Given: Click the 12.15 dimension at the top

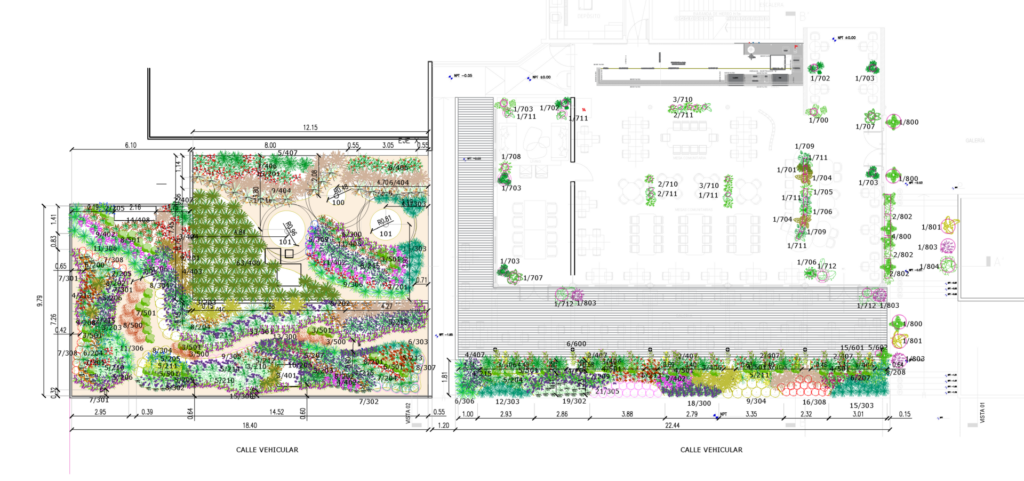Looking at the screenshot, I should coord(310,128).
